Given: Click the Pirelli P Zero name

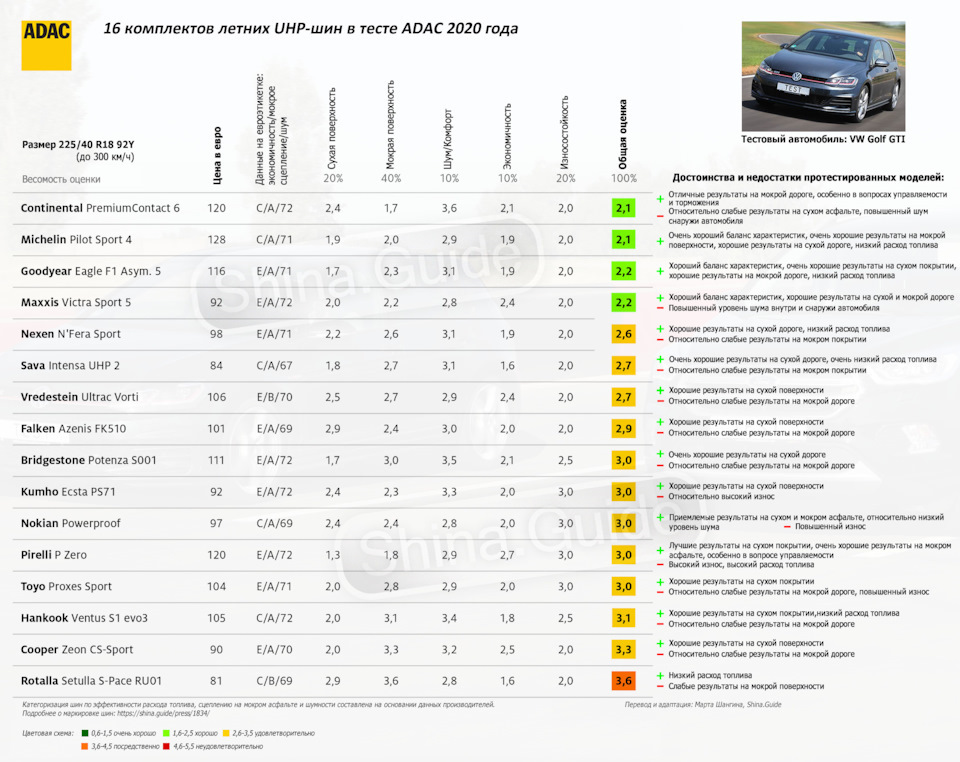Looking at the screenshot, I should (54, 555).
